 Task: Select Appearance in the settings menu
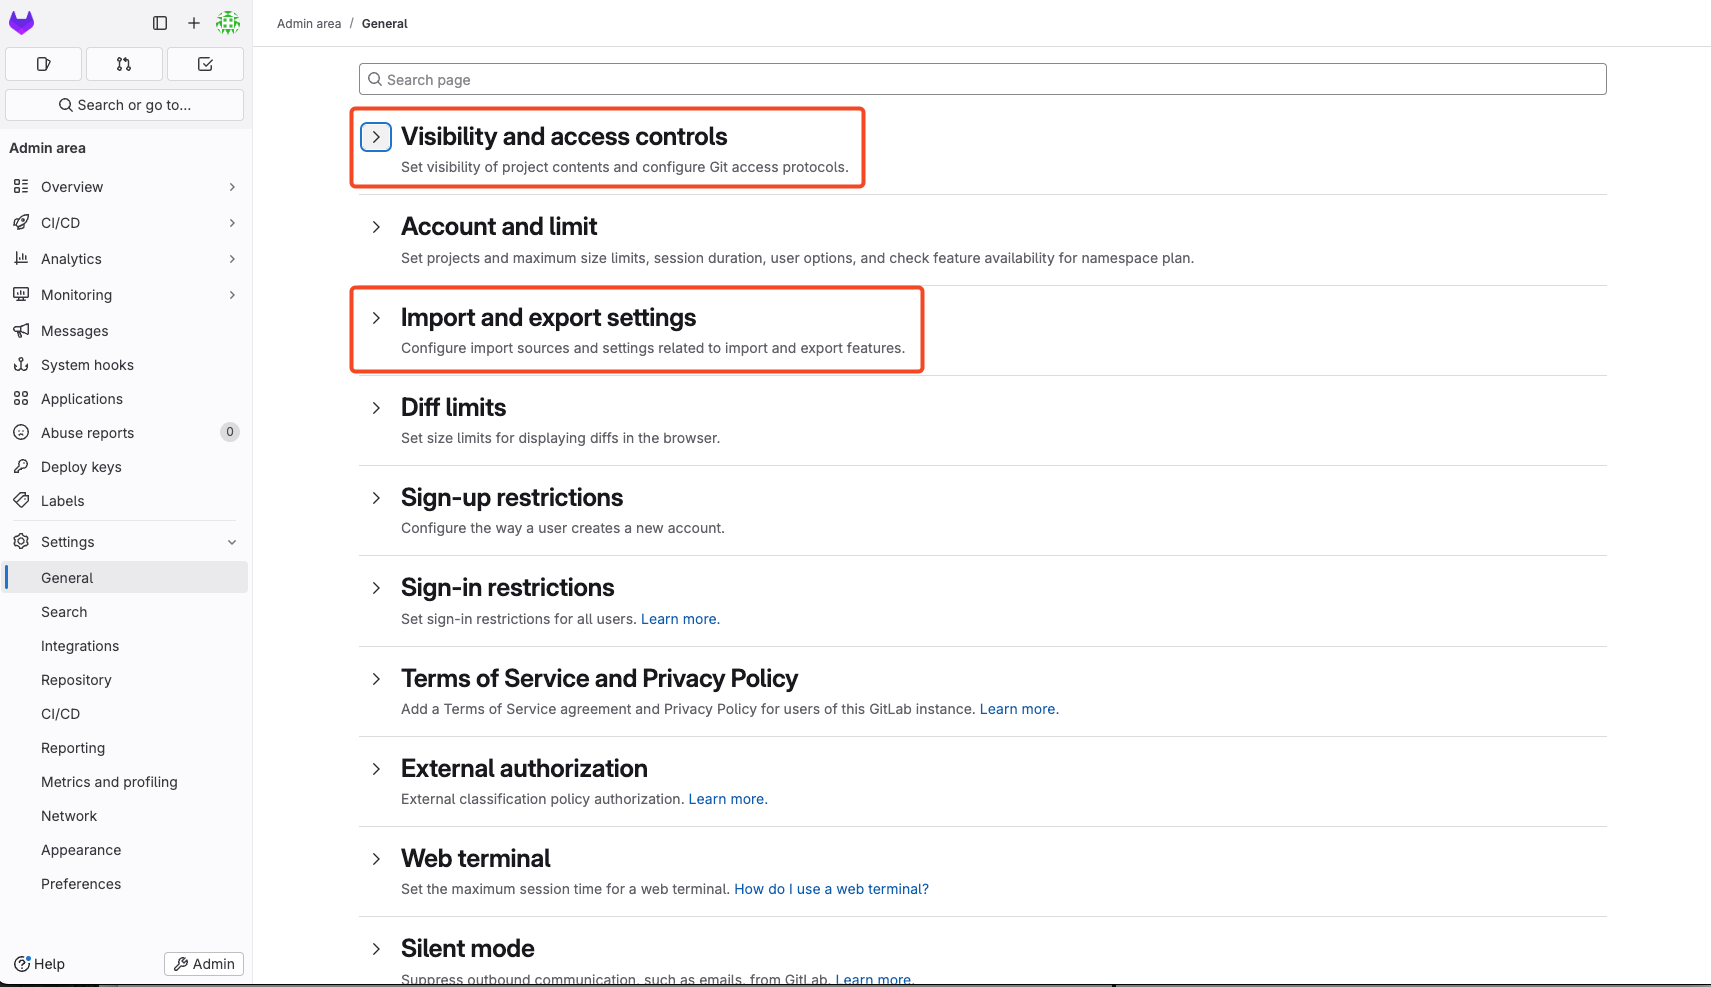pyautogui.click(x=81, y=850)
